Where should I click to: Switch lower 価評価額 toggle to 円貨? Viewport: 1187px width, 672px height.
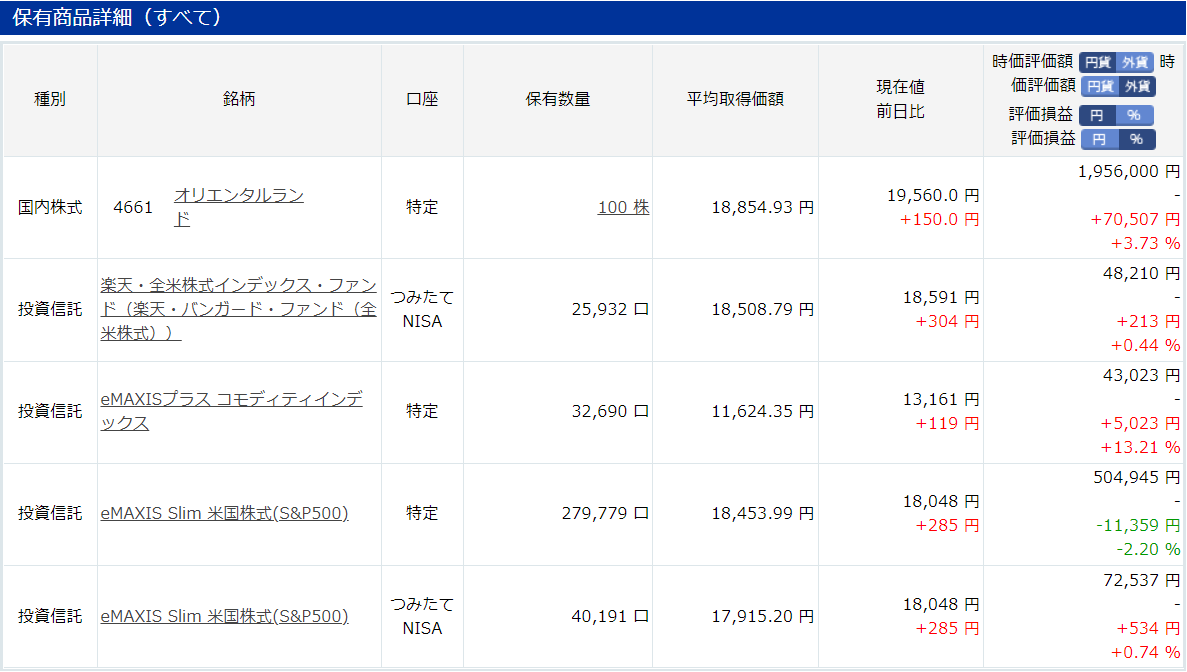coord(1100,86)
